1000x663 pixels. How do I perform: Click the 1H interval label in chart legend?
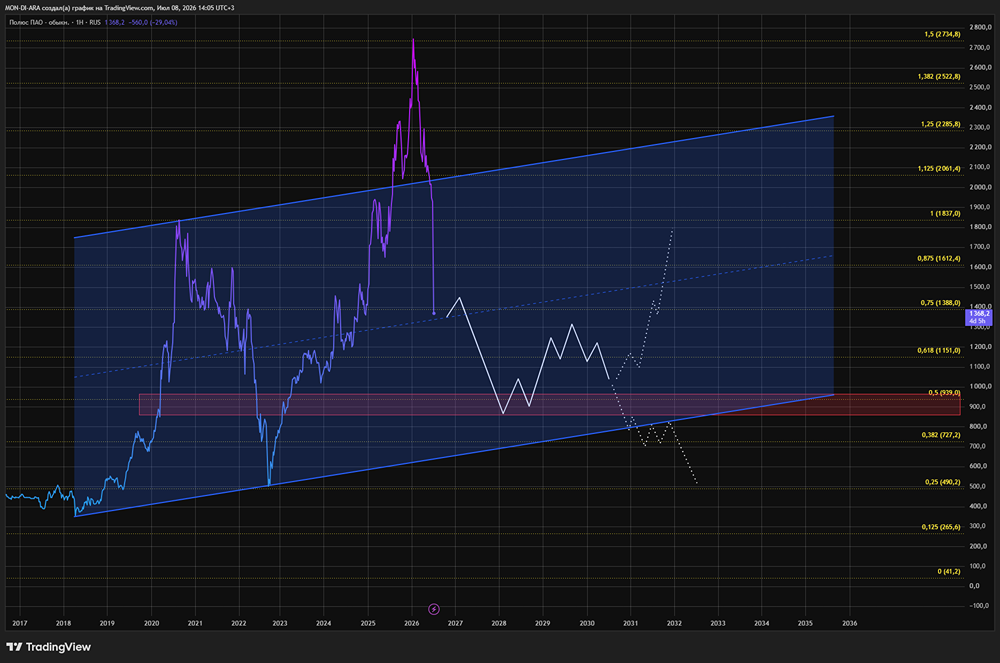coord(80,22)
